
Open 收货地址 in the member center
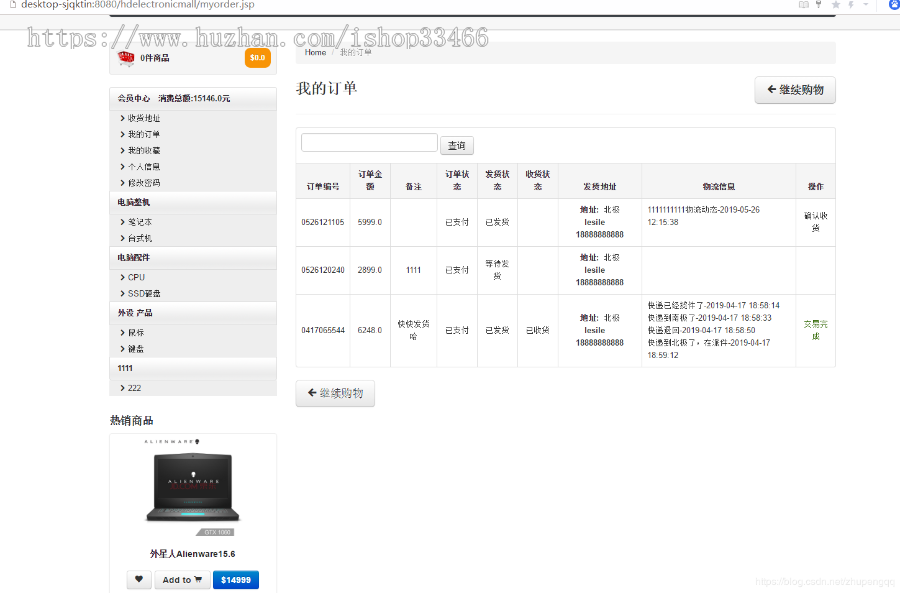[143, 118]
